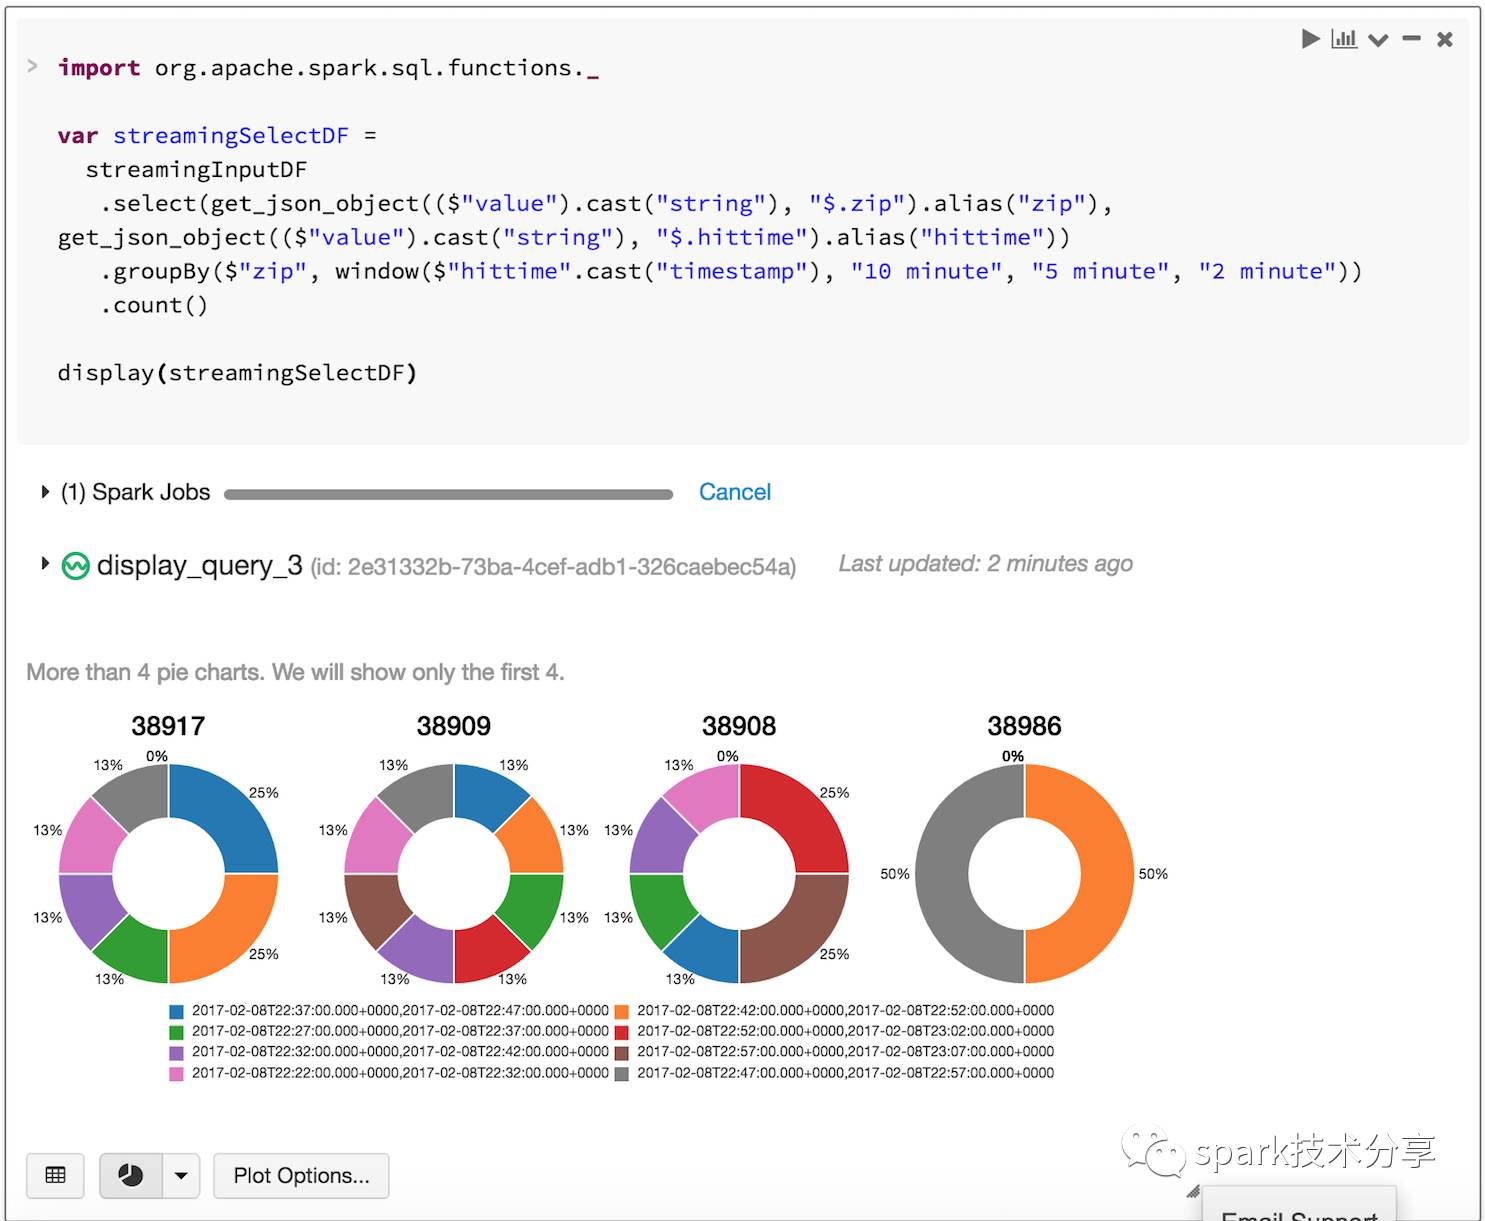Select red 25% slice of pie 38908

(799, 814)
